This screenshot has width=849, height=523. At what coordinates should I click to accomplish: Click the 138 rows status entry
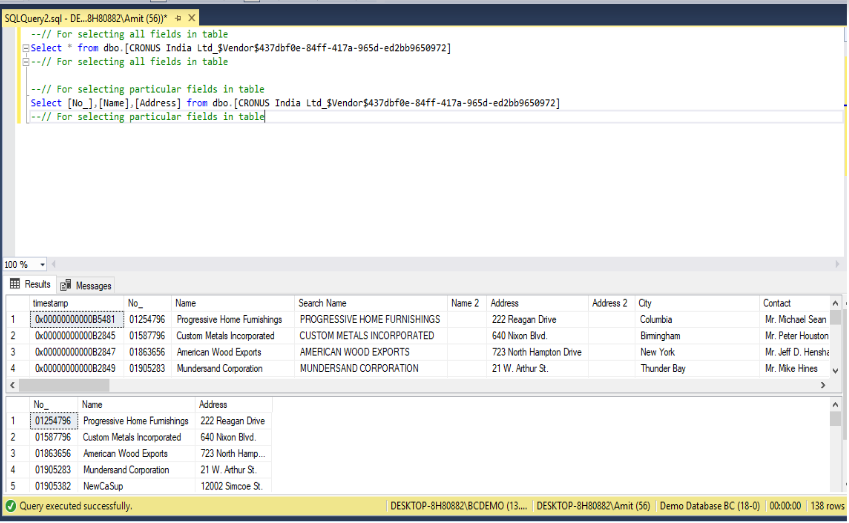pyautogui.click(x=827, y=506)
